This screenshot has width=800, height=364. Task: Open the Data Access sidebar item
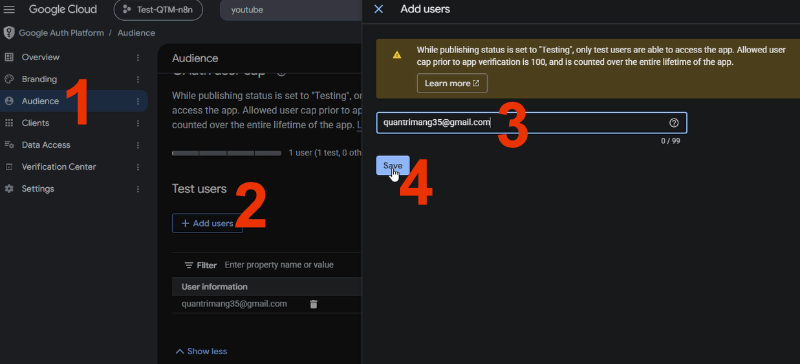74,145
